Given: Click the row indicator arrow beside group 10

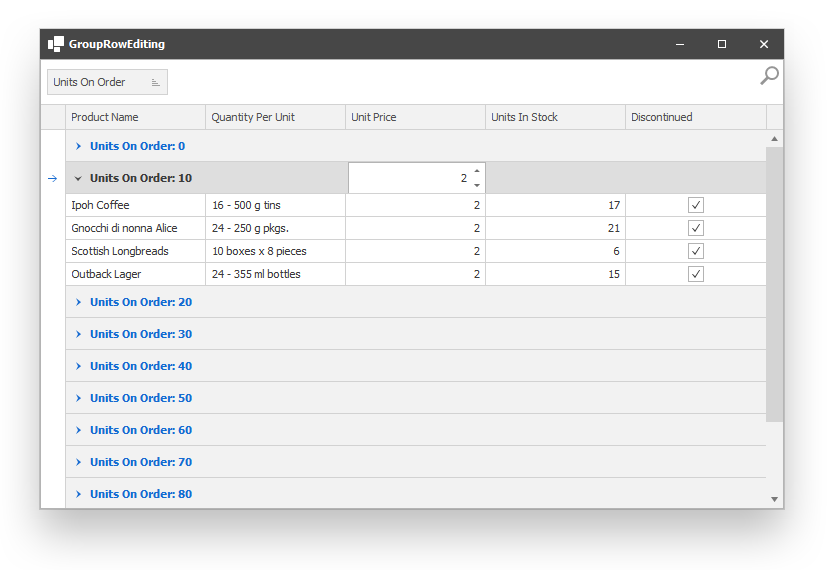Looking at the screenshot, I should [52, 178].
